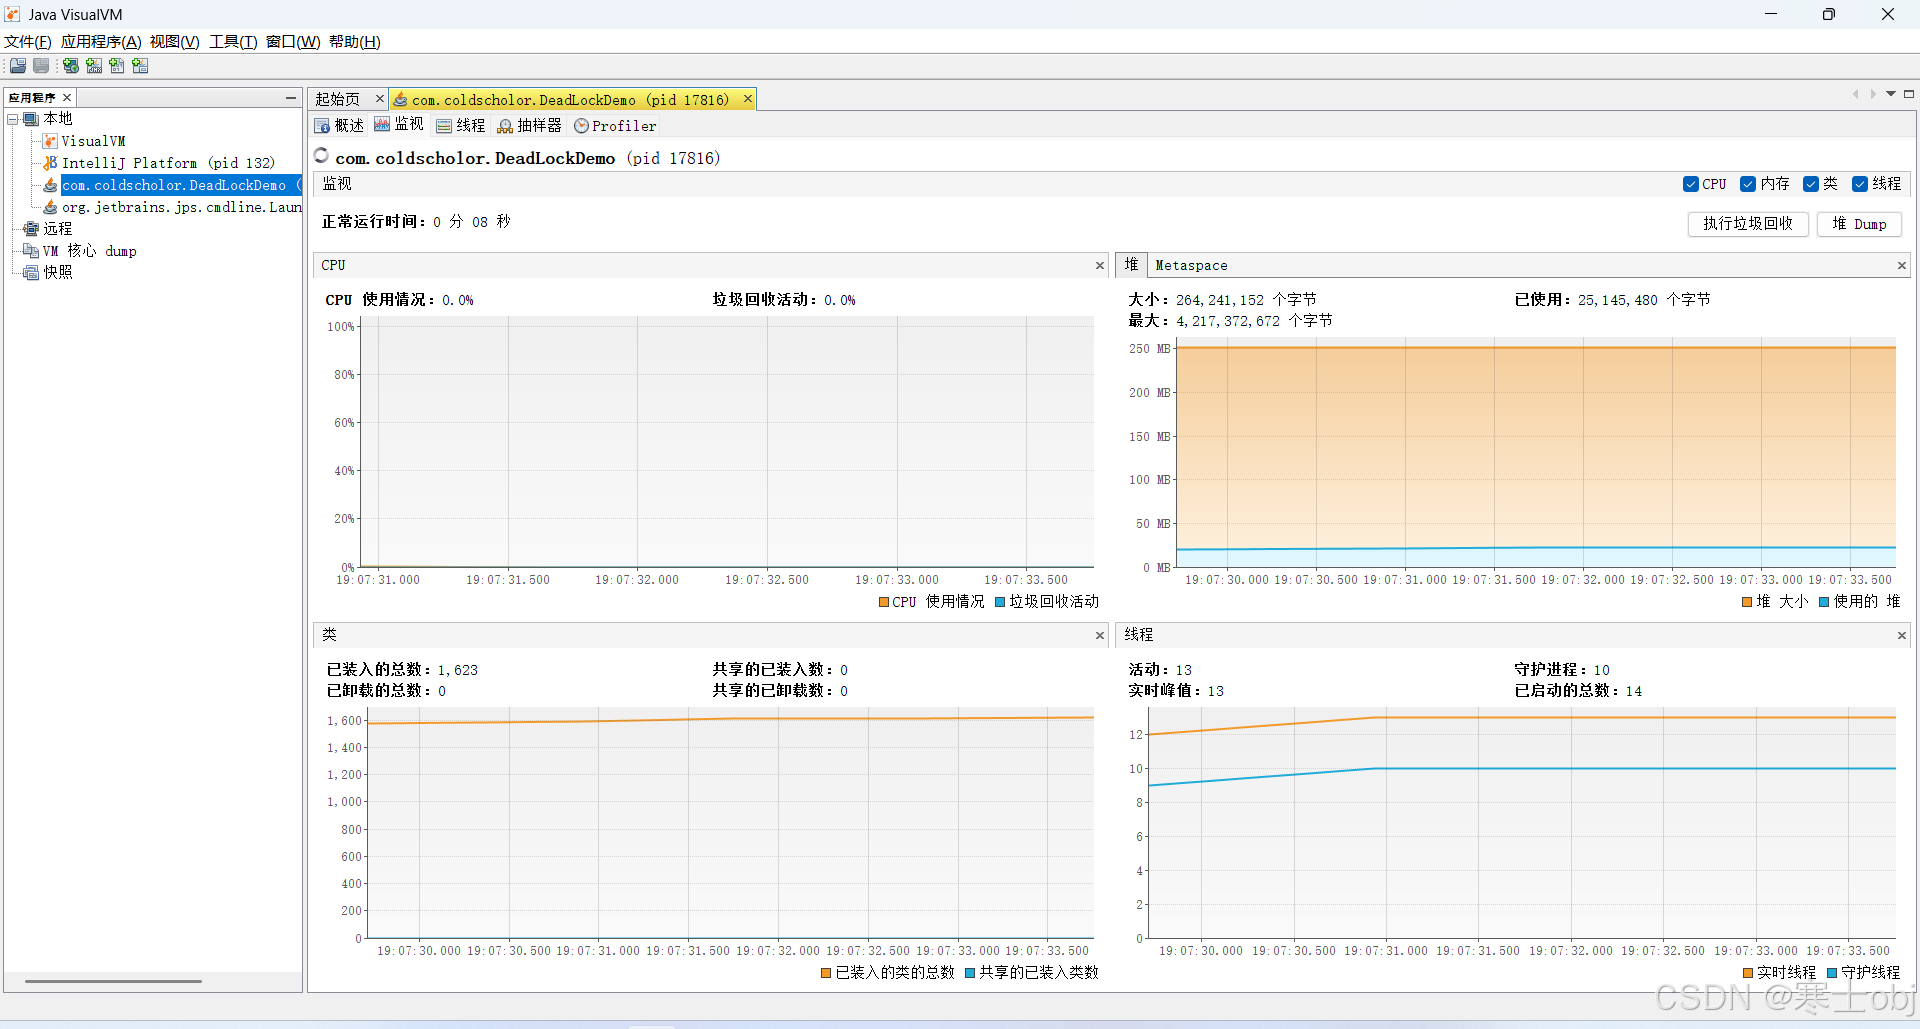1920x1029 pixels.
Task: Close the CPU chart panel
Action: pyautogui.click(x=1100, y=266)
